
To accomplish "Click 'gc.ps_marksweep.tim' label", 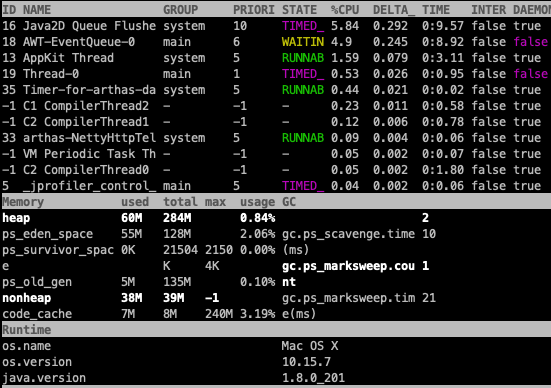I will (348, 298).
